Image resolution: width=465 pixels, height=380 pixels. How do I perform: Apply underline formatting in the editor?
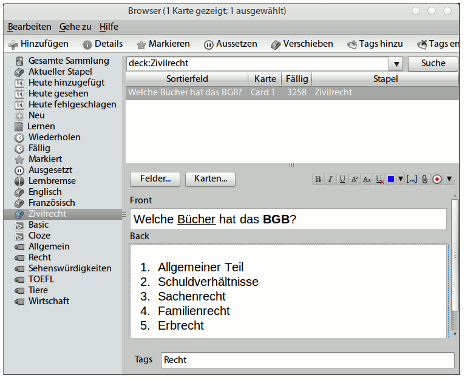click(342, 179)
